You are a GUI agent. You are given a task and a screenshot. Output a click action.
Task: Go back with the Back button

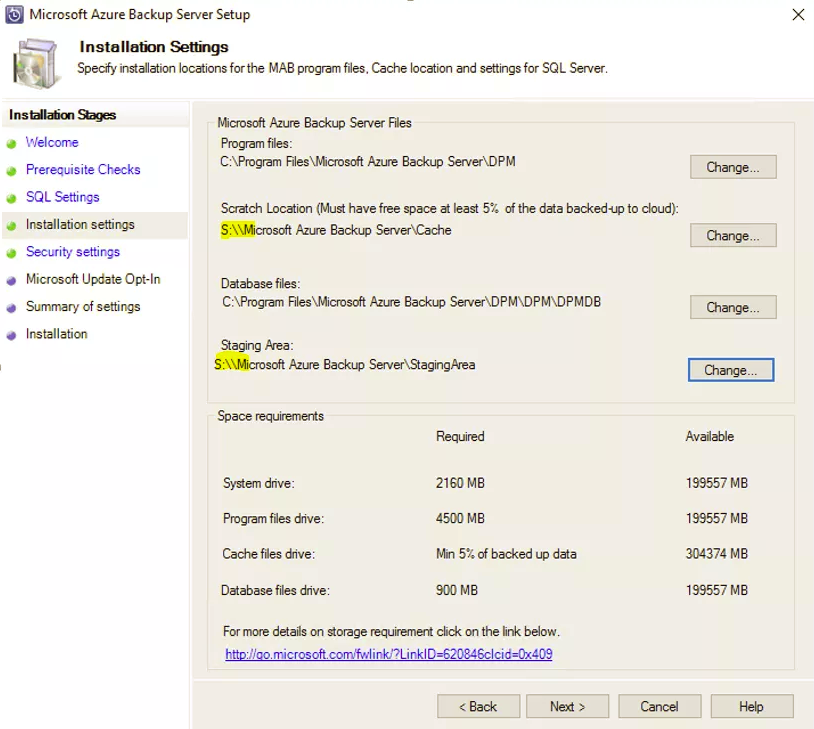coord(478,706)
